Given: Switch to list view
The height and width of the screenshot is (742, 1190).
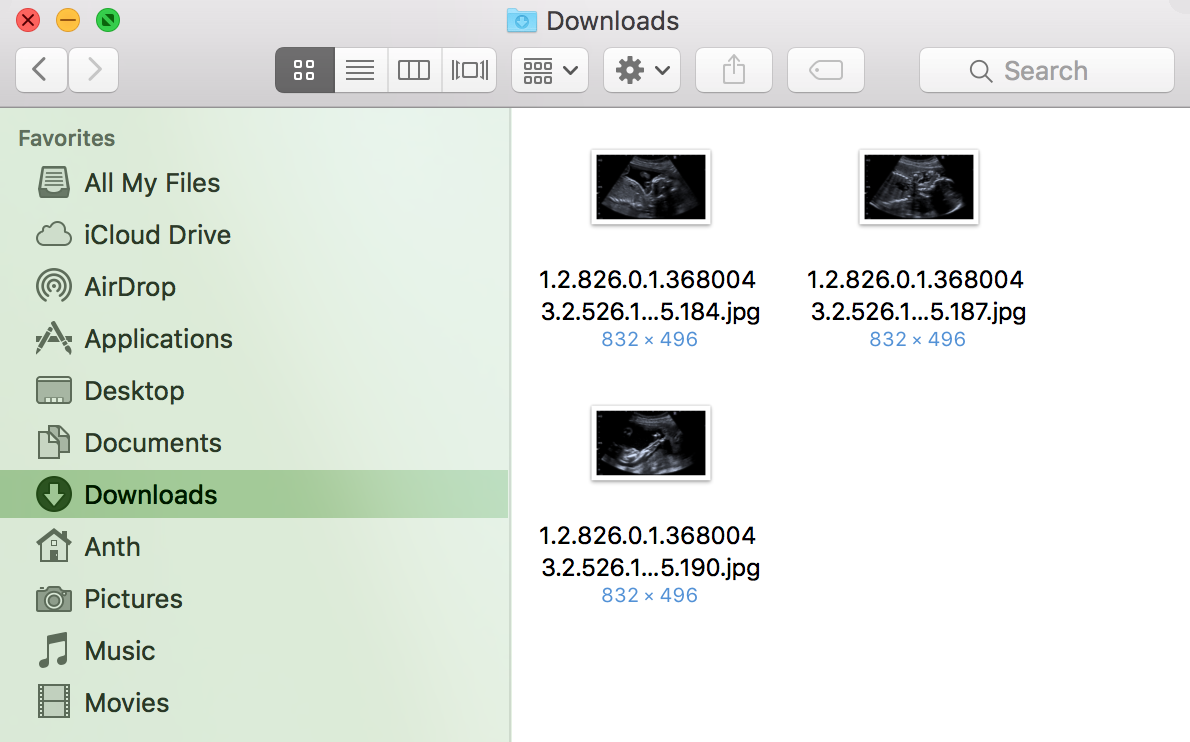Looking at the screenshot, I should [x=360, y=70].
